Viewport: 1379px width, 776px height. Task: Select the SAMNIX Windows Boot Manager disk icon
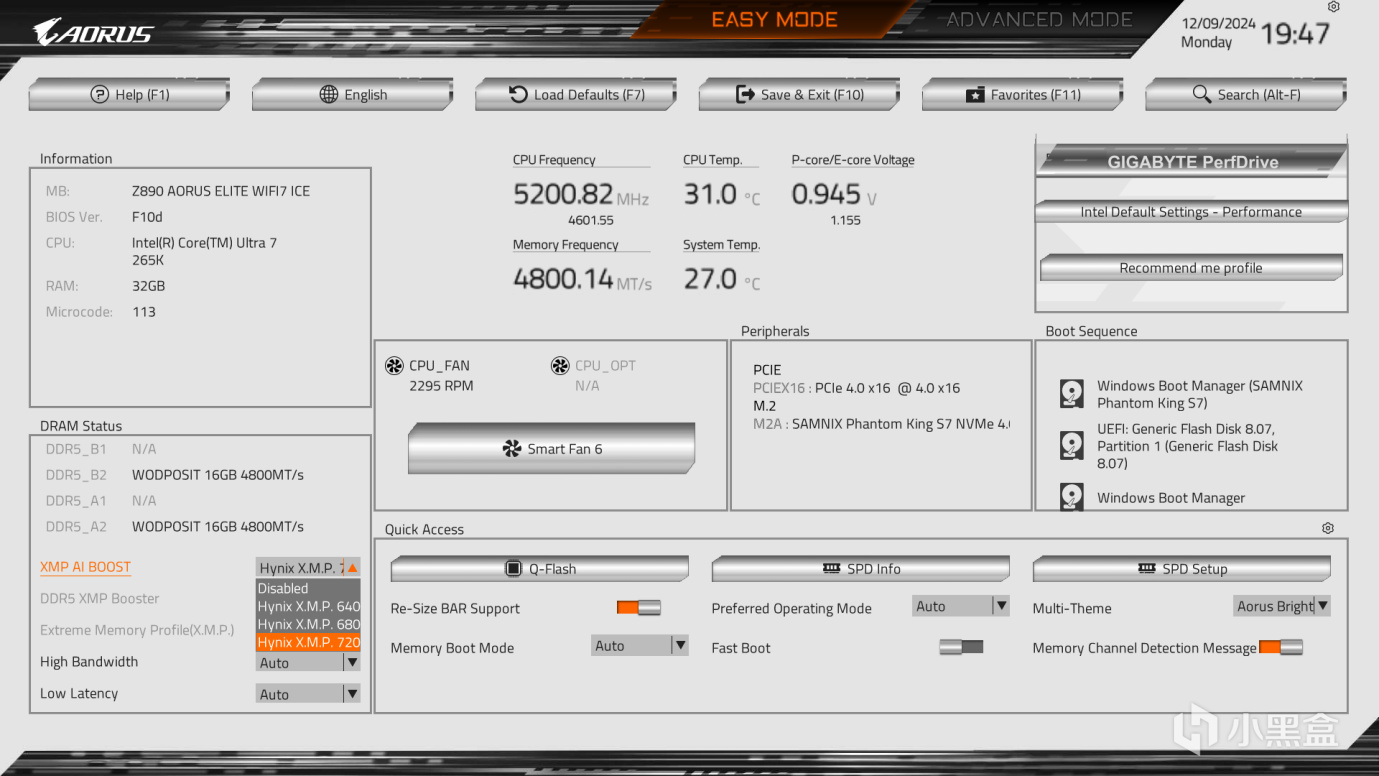[1072, 393]
